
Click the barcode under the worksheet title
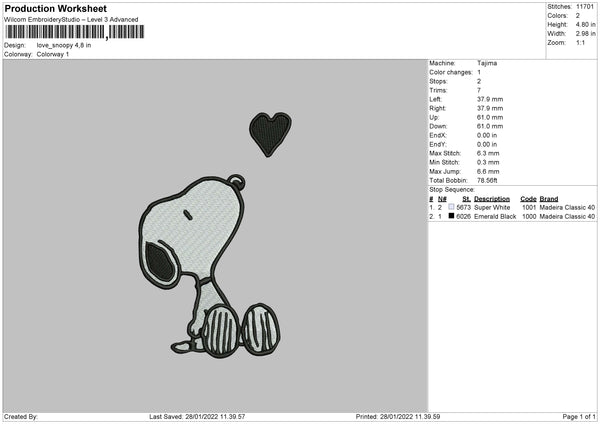tap(74, 32)
